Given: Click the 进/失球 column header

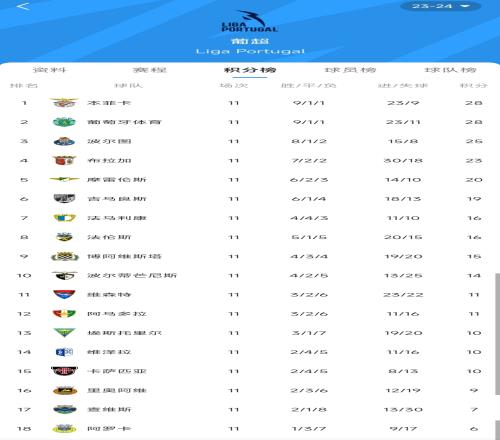Looking at the screenshot, I should [x=403, y=85].
